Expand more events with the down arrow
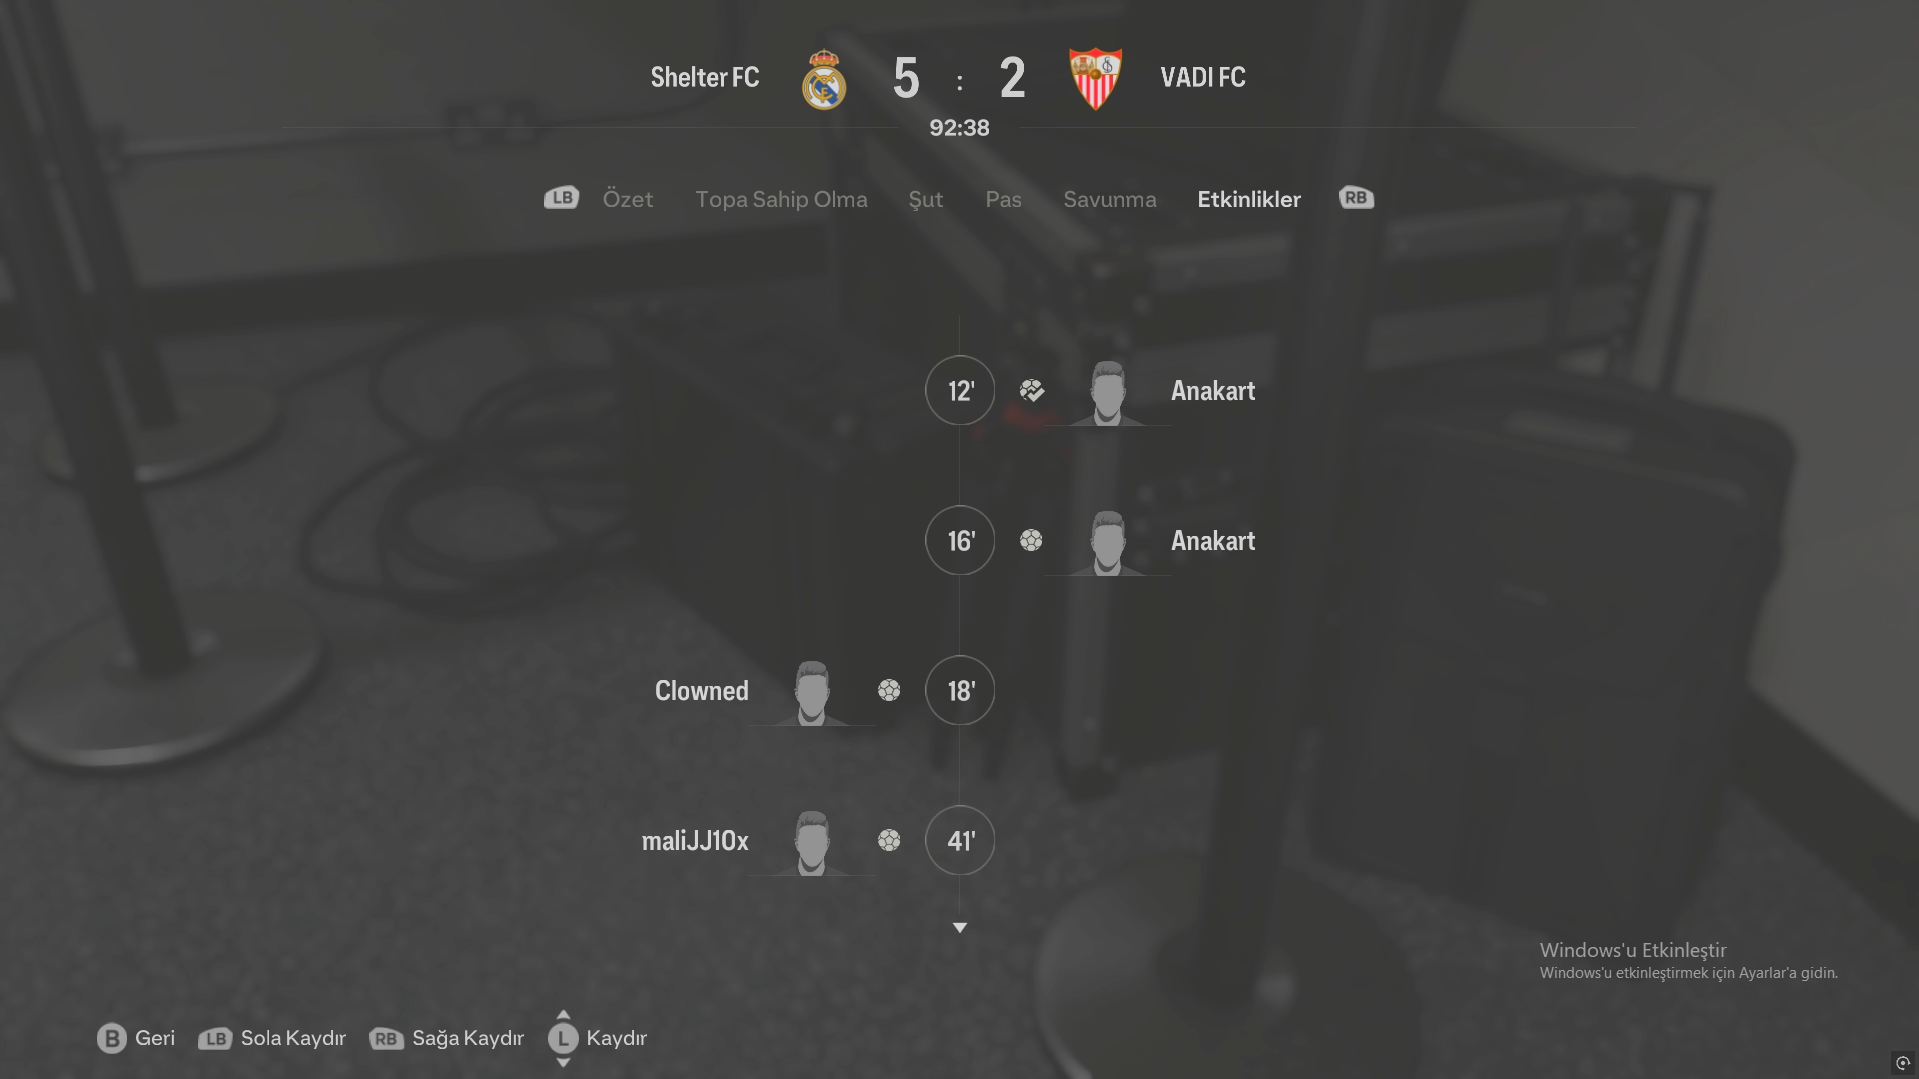The height and width of the screenshot is (1079, 1919). (x=960, y=928)
